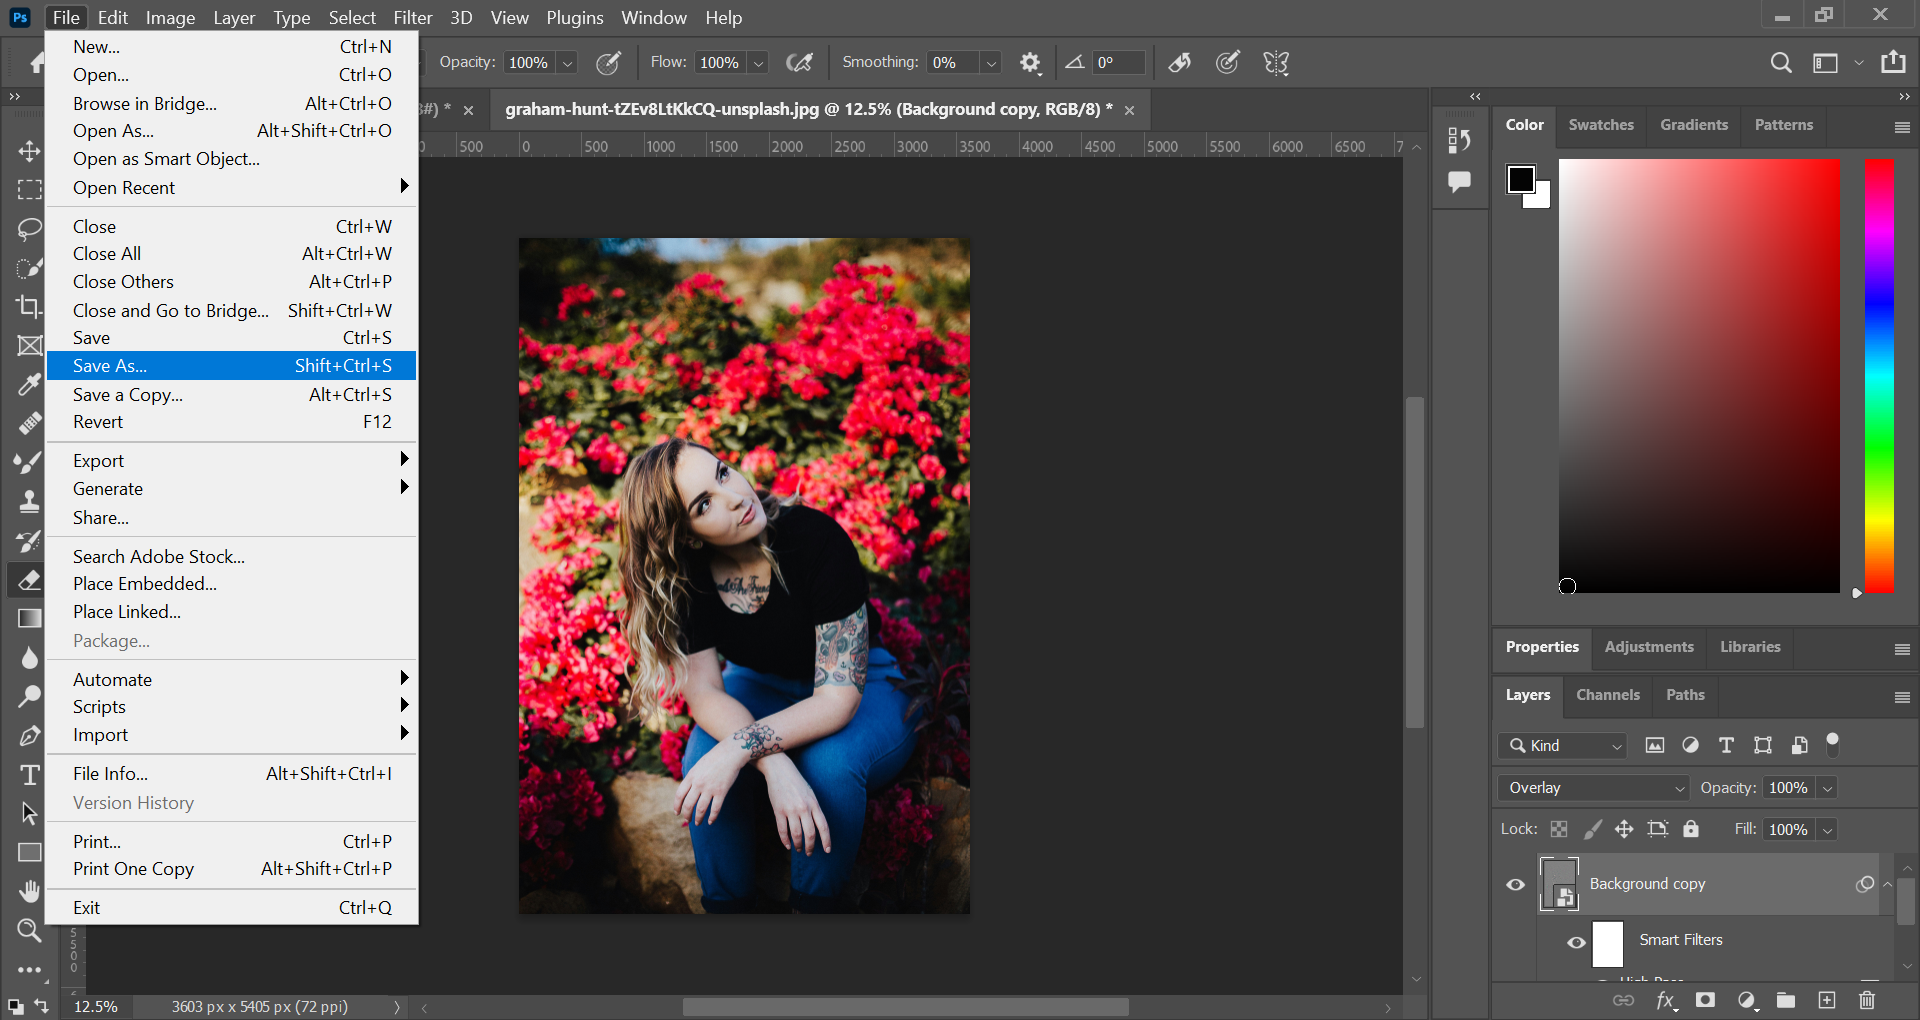
Task: Open smoothing options gear icon
Action: click(x=1030, y=63)
